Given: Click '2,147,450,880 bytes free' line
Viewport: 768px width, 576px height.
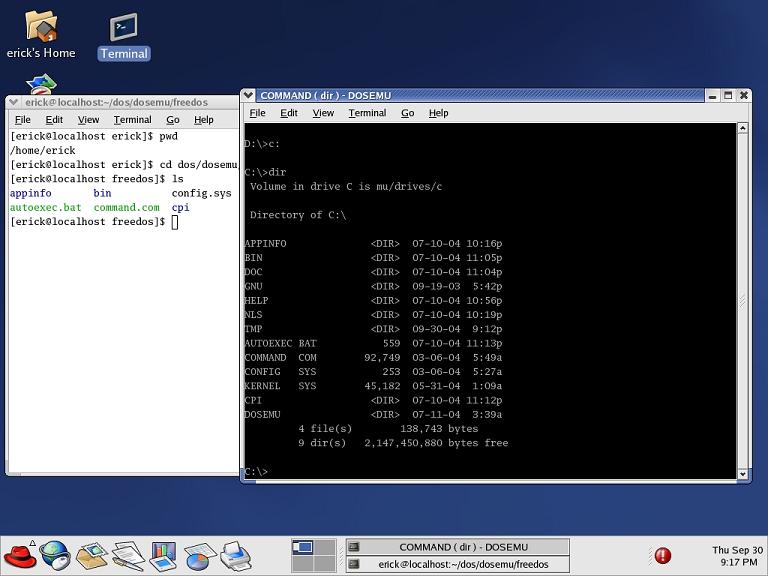Looking at the screenshot, I should click(436, 443).
